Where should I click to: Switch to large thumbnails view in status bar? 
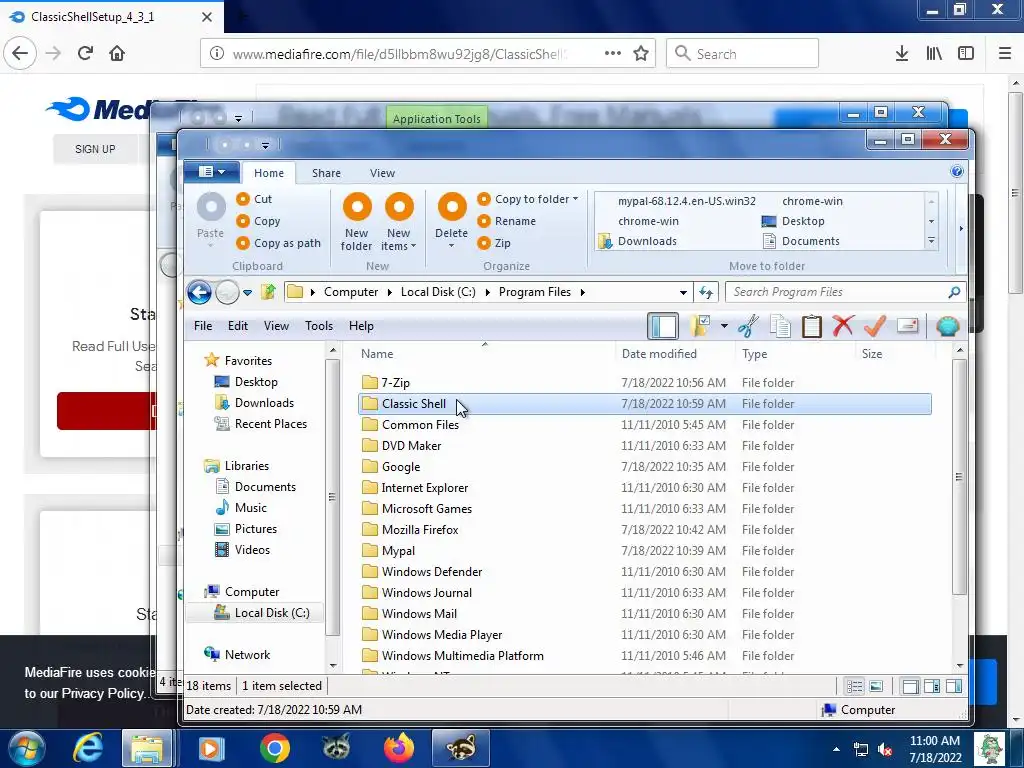click(876, 686)
